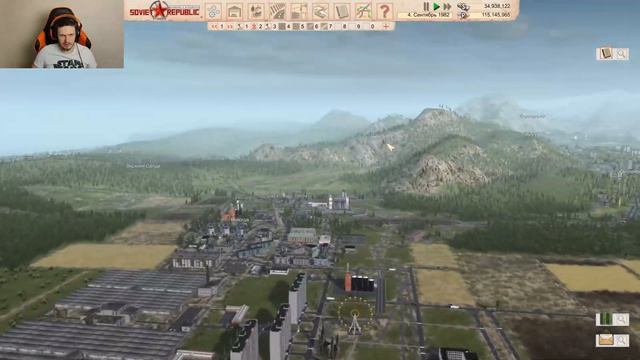Screen dimensions: 640x360
Task: Pause the game simulation
Action: (x=426, y=6)
